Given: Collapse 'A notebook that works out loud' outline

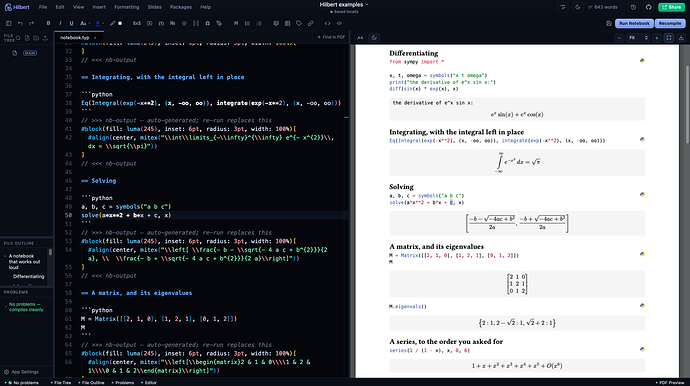Looking at the screenshot, I should coord(5,256).
